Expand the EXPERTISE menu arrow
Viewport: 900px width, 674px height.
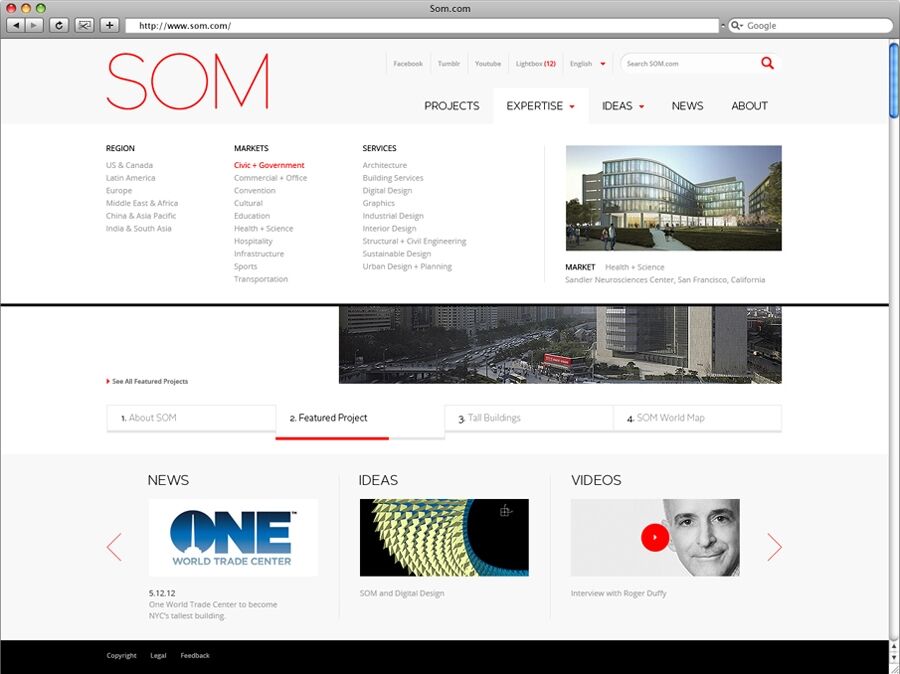click(572, 107)
